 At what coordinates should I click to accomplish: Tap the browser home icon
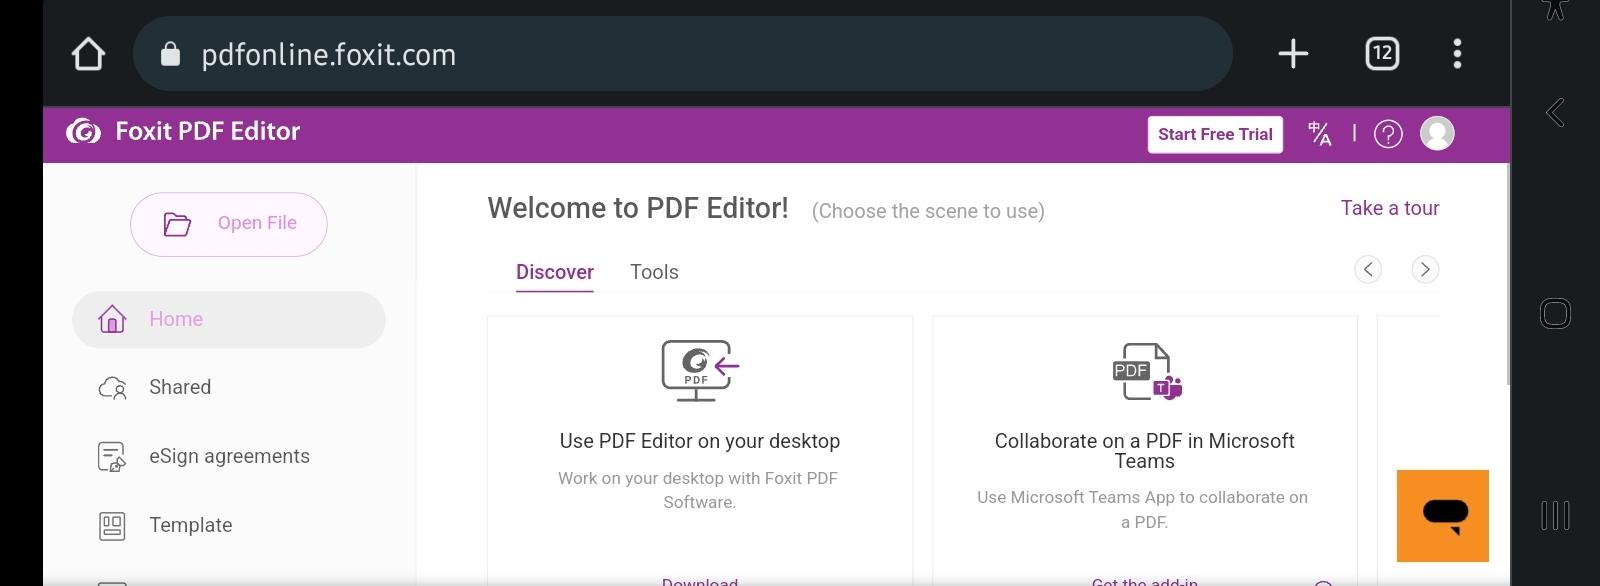[88, 54]
